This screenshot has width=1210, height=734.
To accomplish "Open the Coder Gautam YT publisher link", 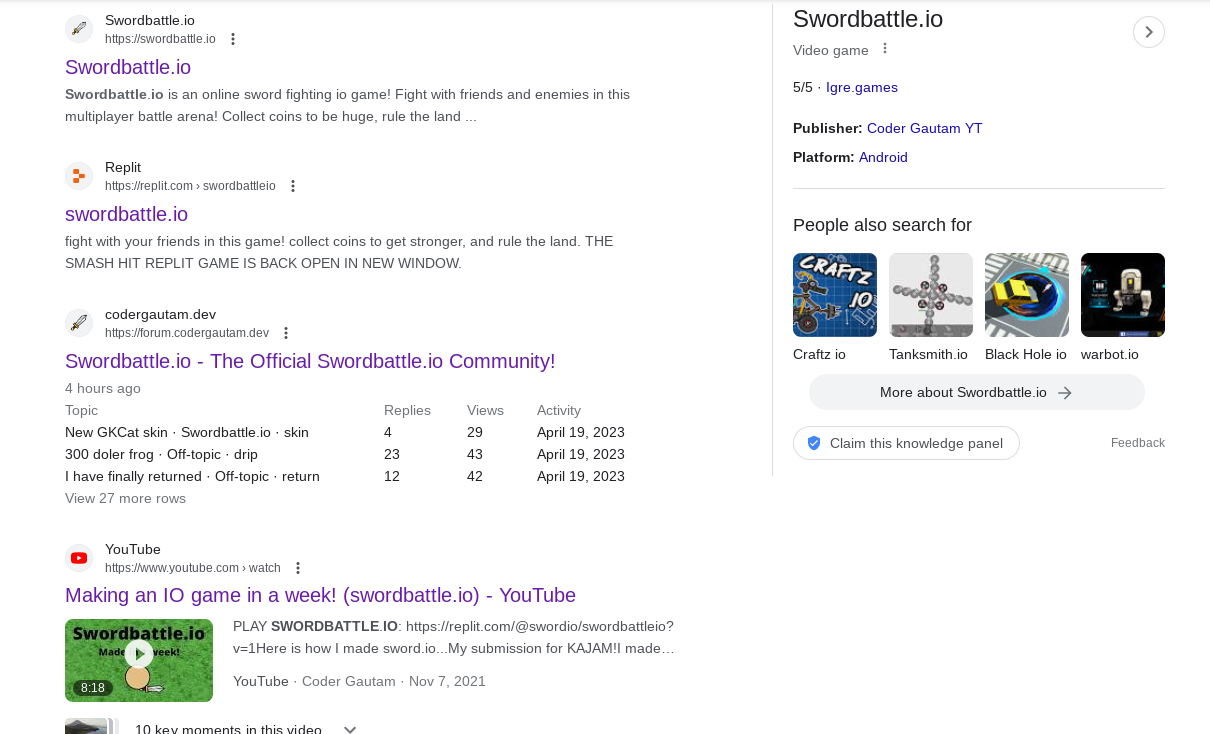I will coord(924,128).
